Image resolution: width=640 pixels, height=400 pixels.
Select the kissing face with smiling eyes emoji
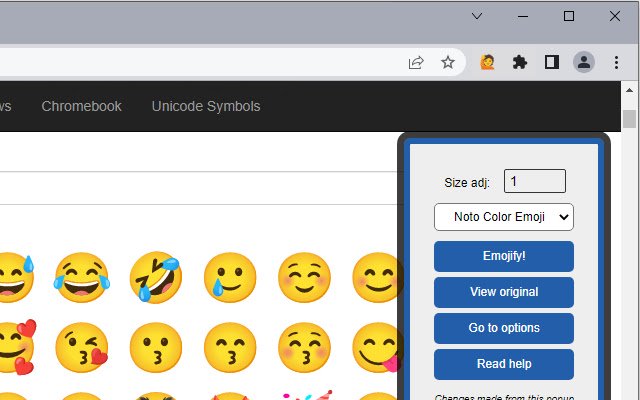[230, 347]
